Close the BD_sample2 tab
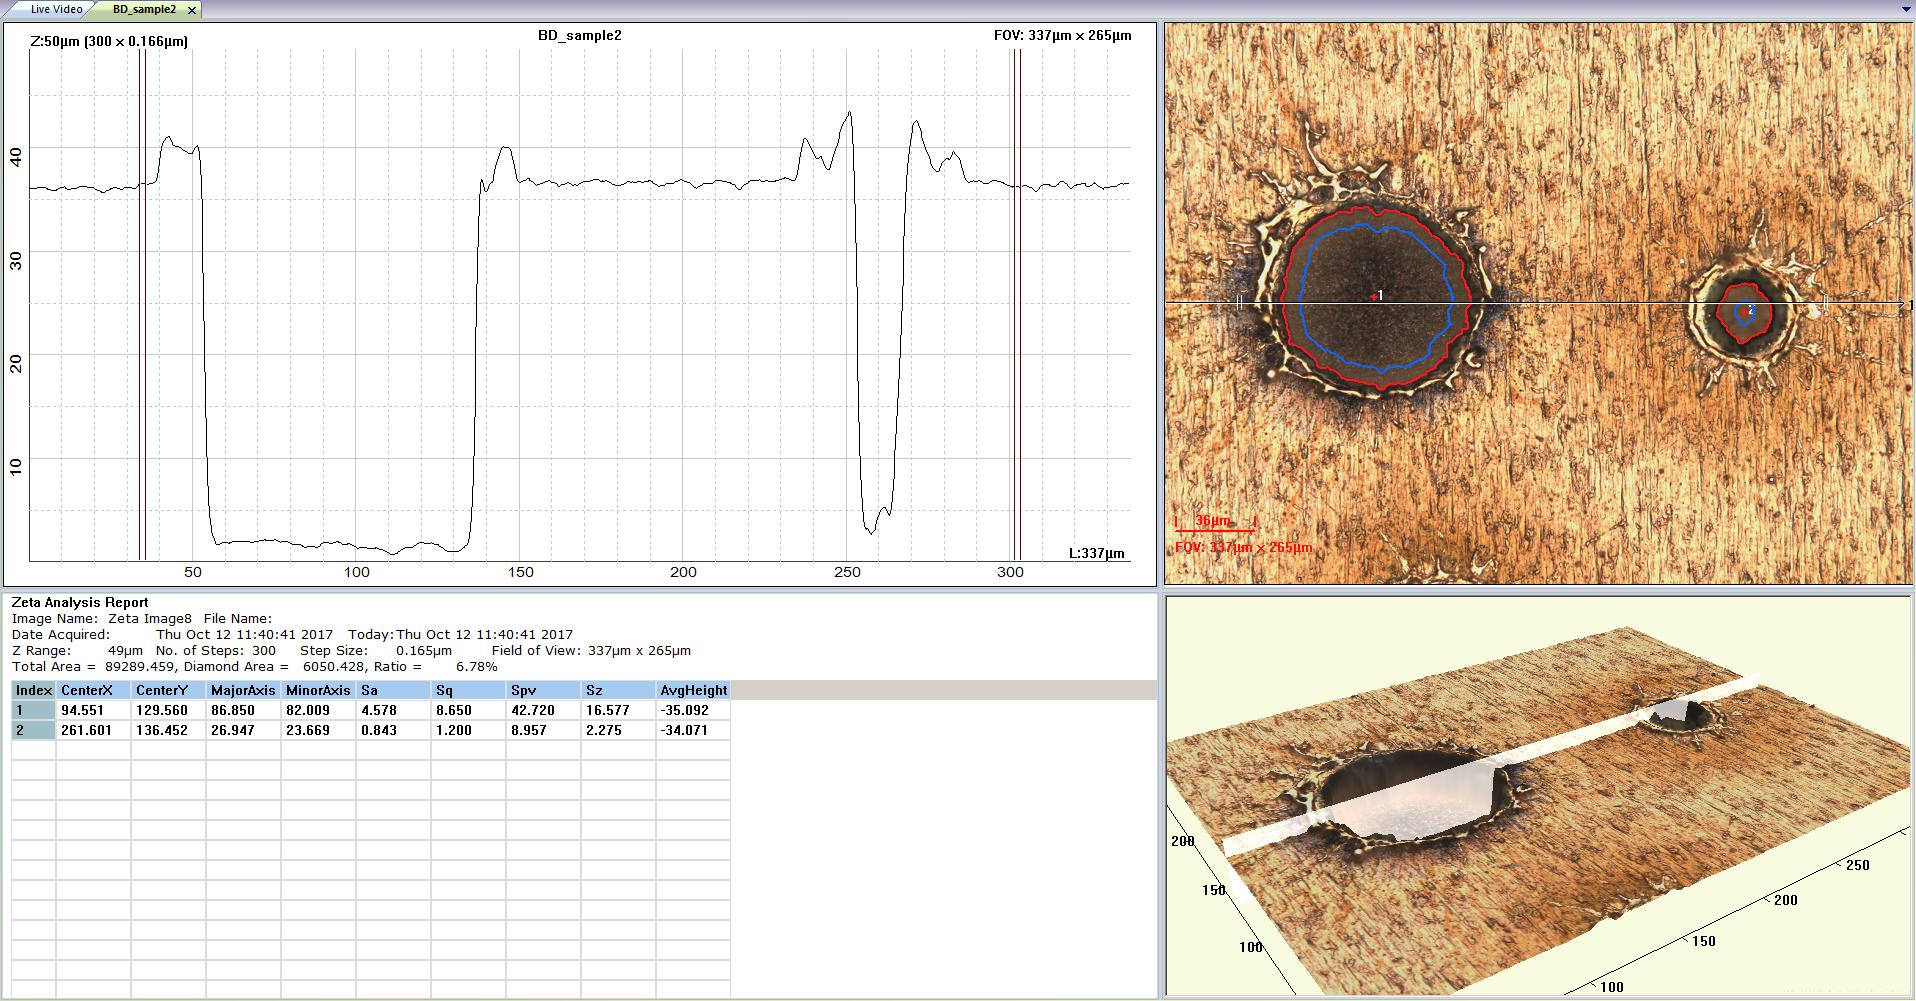The width and height of the screenshot is (1916, 1001). pos(191,8)
